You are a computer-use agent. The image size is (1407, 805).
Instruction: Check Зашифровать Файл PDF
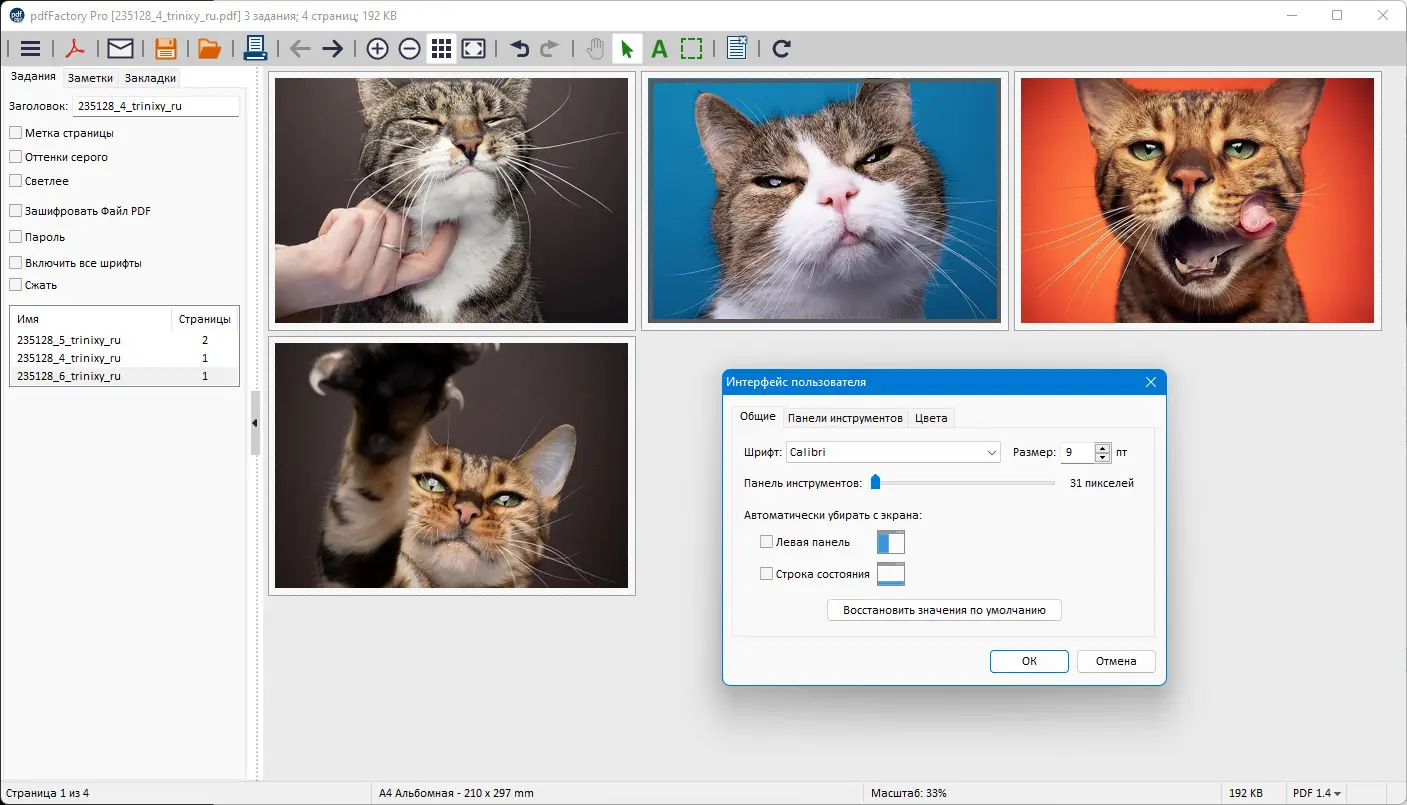click(15, 211)
